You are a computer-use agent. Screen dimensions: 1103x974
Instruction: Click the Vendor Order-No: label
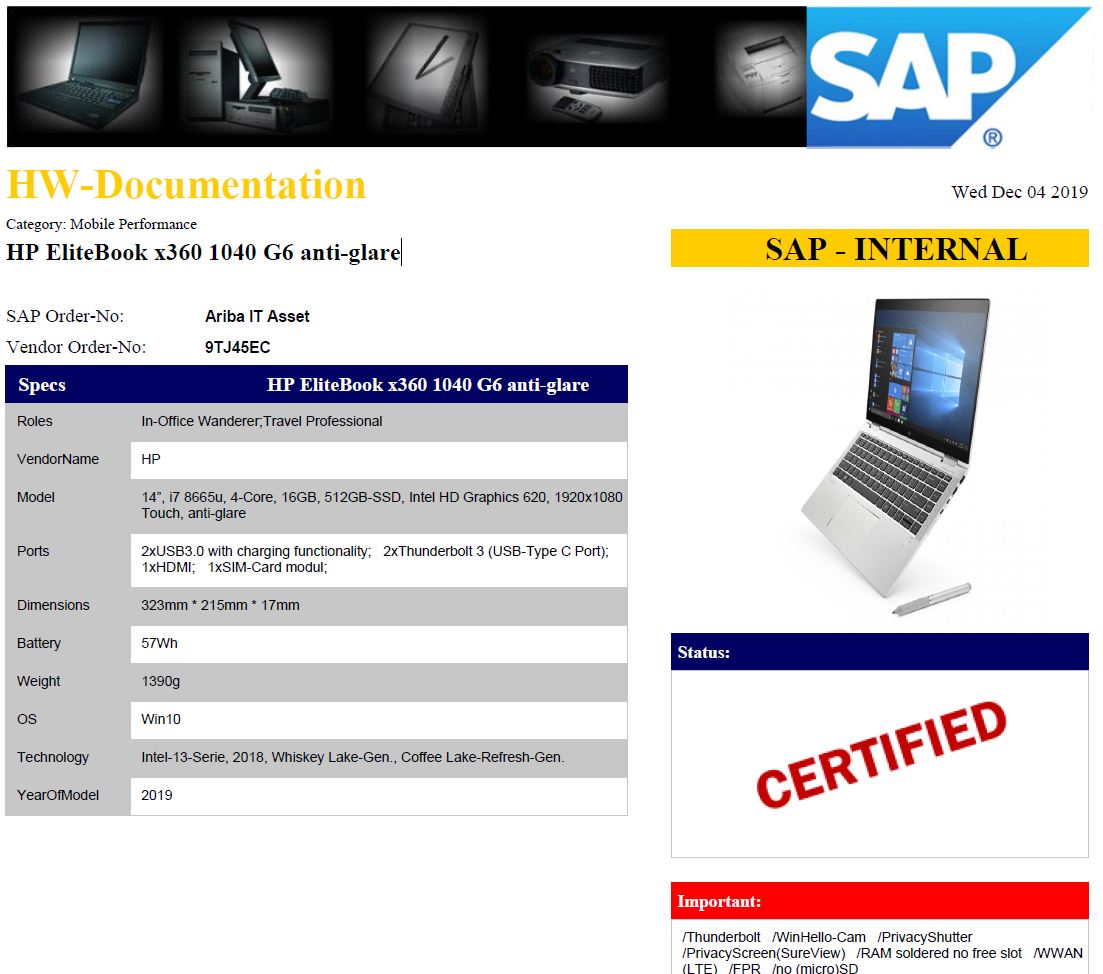tap(76, 347)
